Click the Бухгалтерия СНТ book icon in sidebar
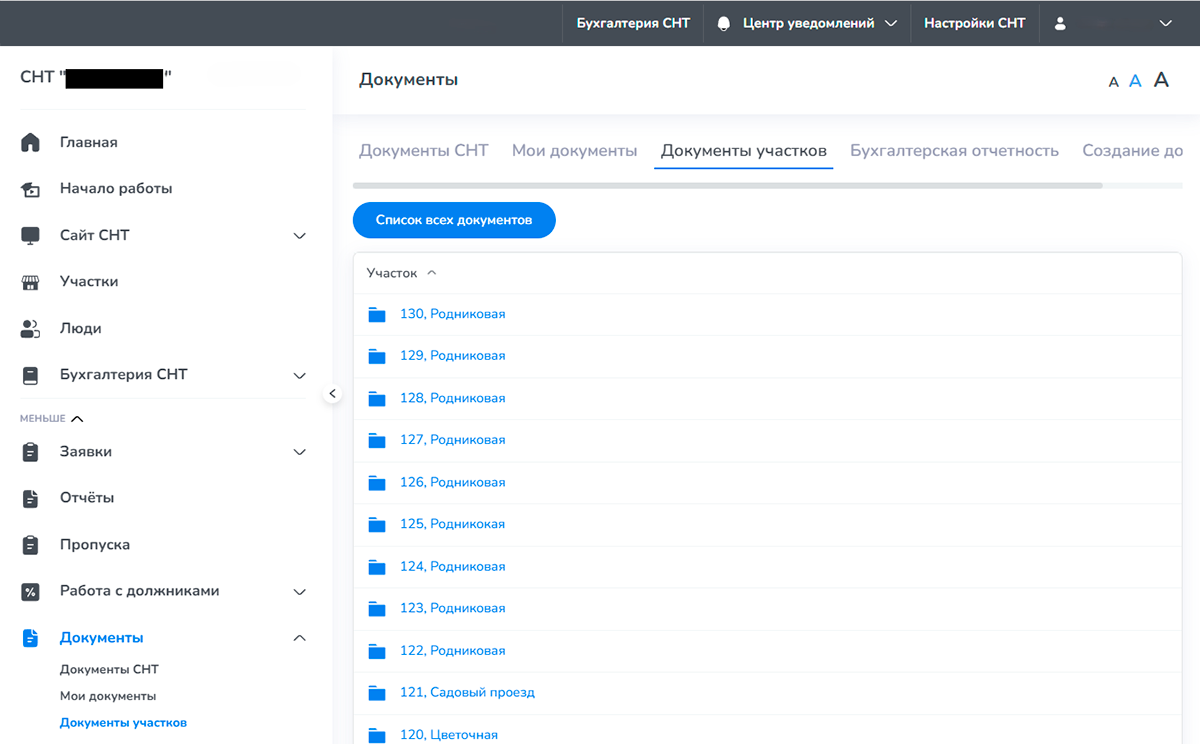The image size is (1200, 744). click(30, 375)
